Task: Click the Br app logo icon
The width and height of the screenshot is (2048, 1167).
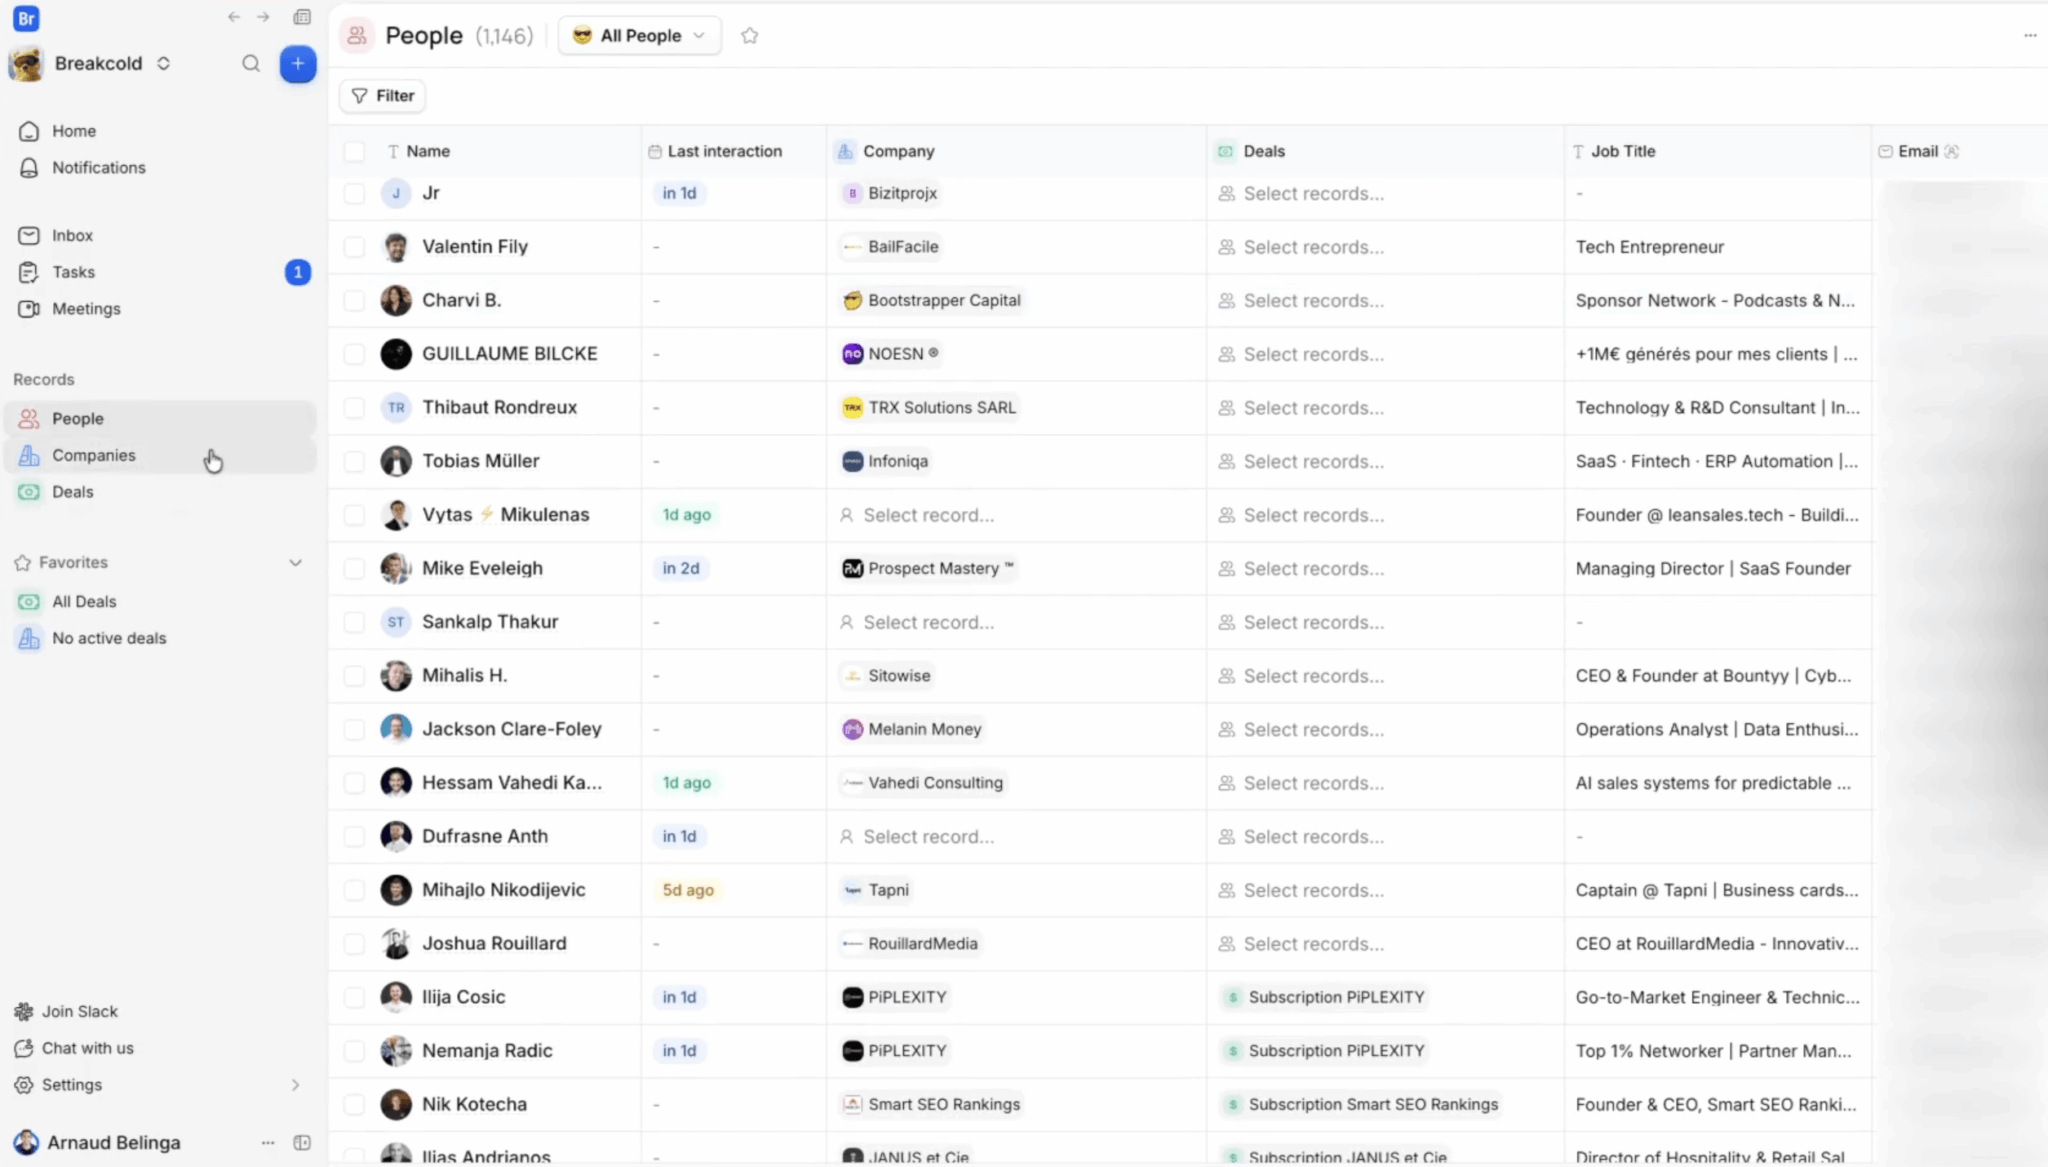Action: (x=26, y=18)
